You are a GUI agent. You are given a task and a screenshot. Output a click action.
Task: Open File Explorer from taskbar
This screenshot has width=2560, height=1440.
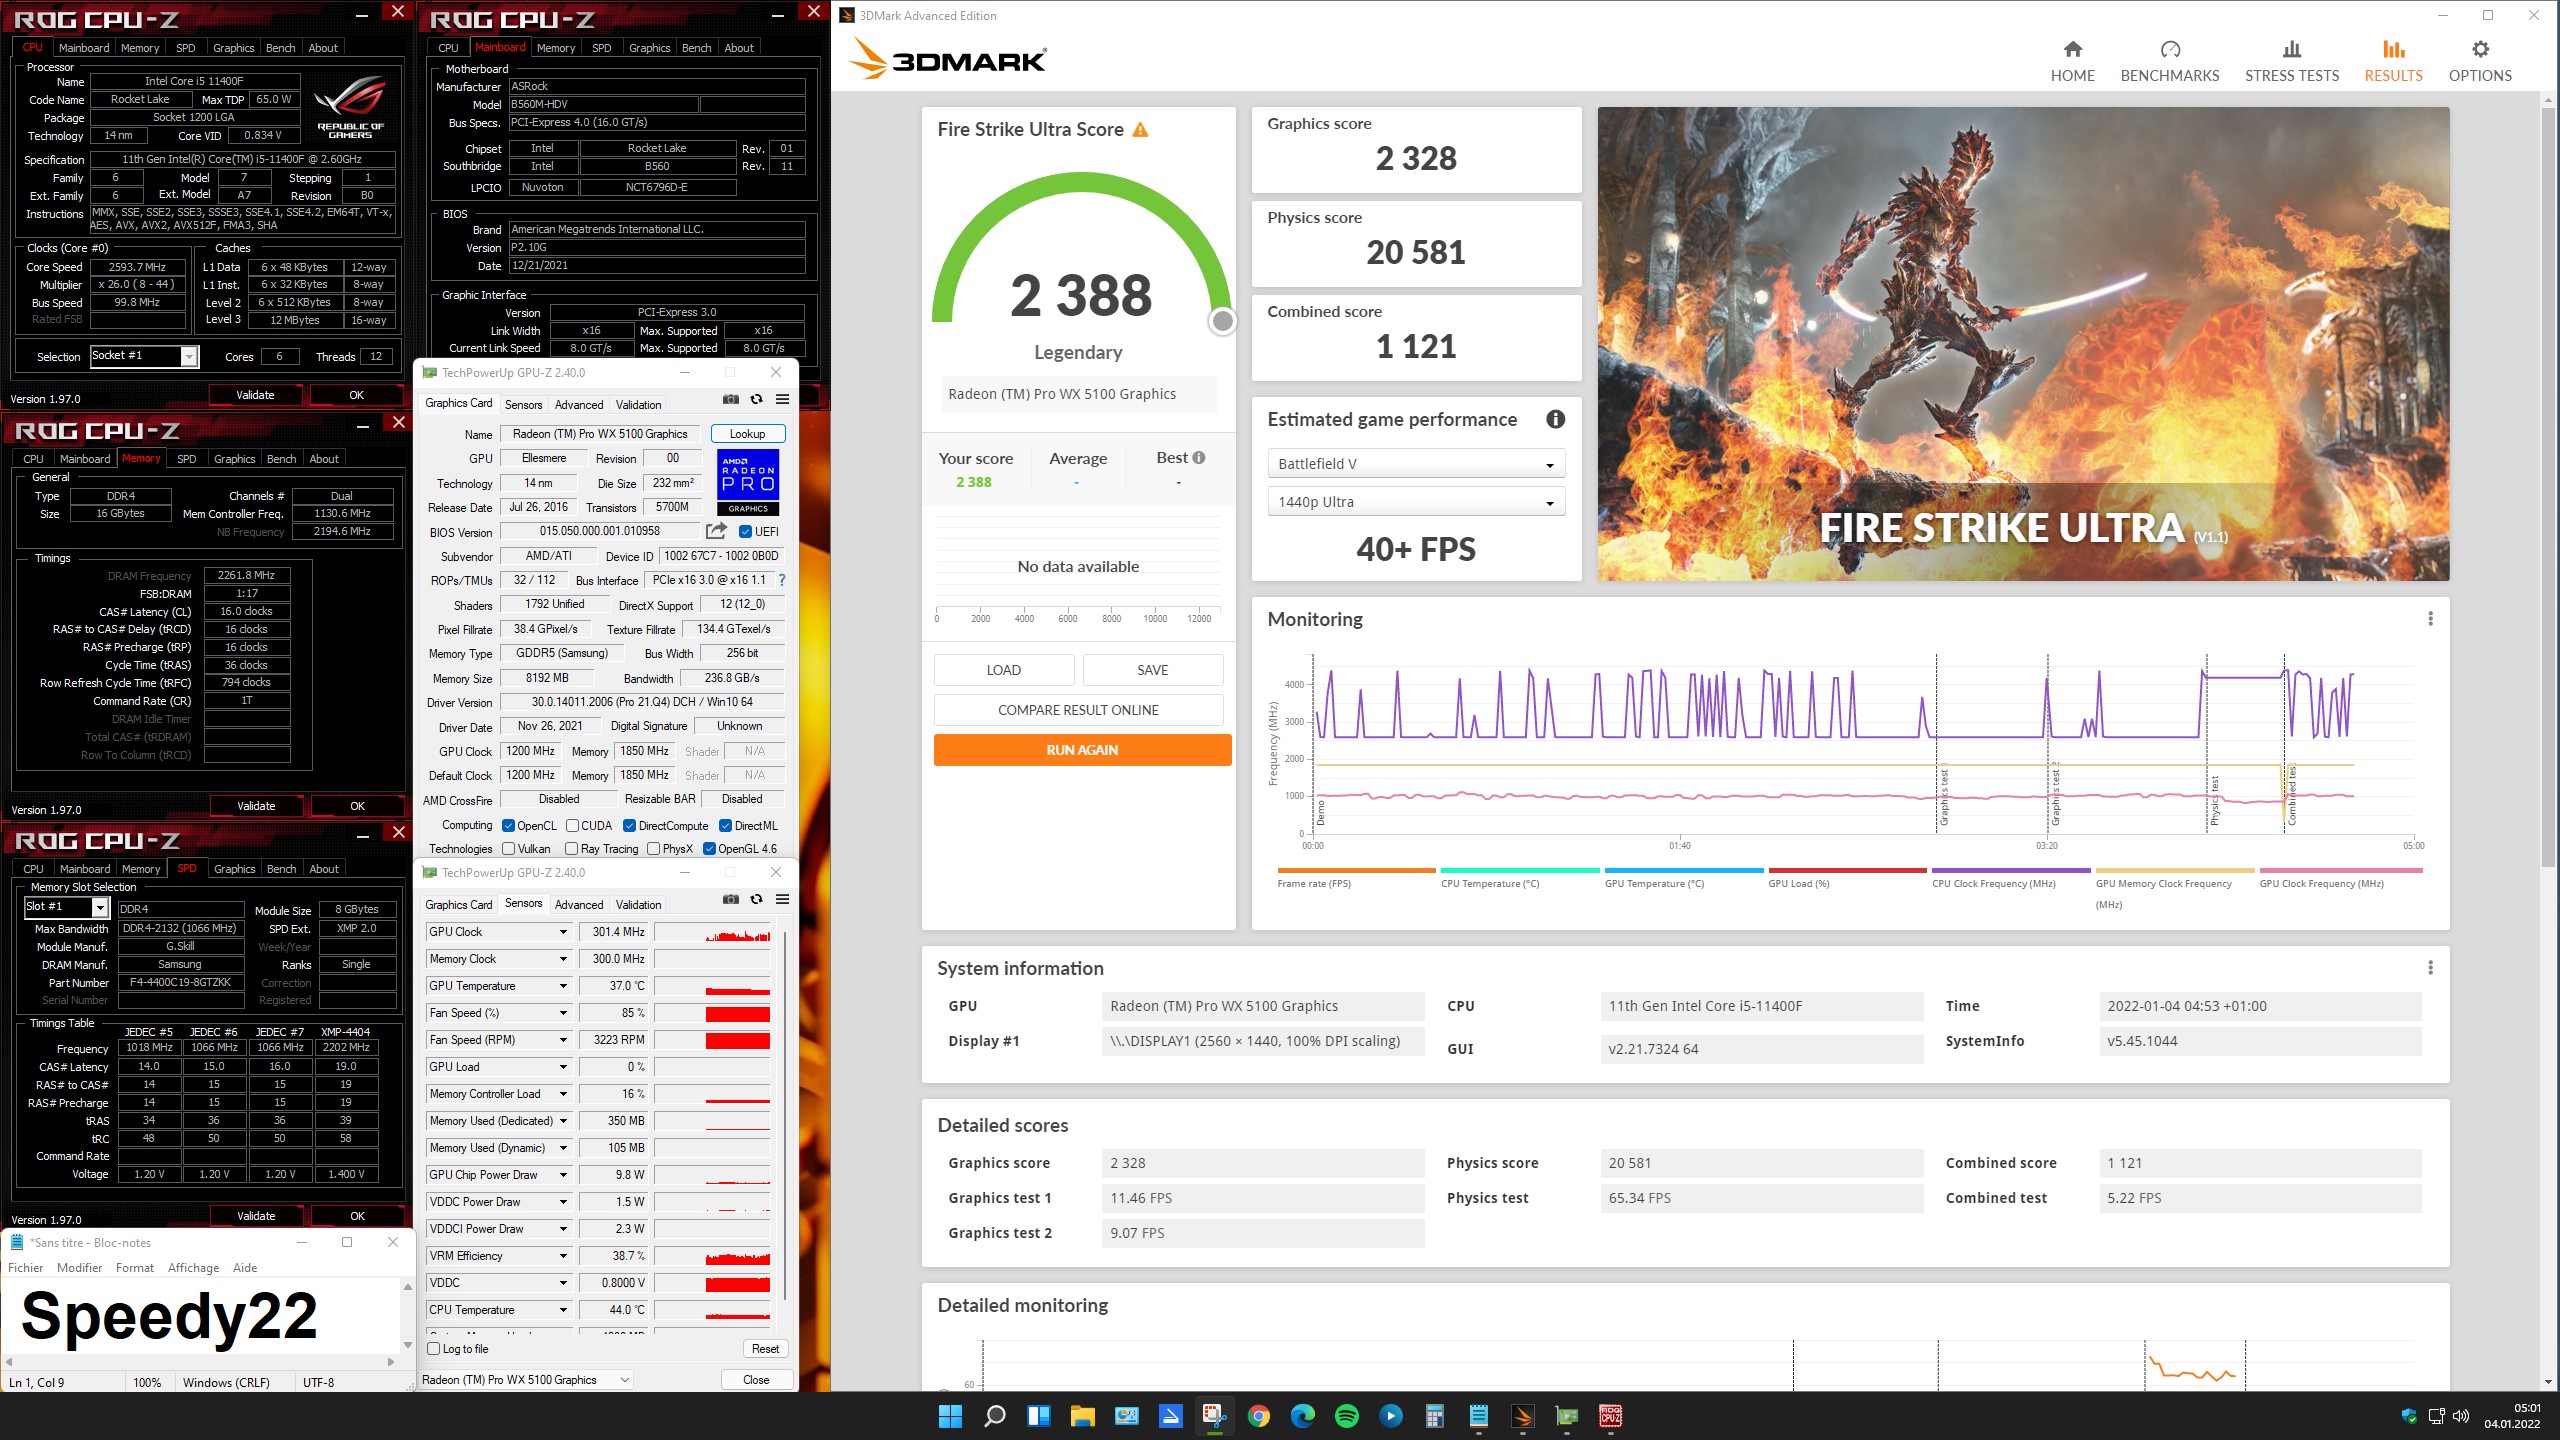1082,1416
